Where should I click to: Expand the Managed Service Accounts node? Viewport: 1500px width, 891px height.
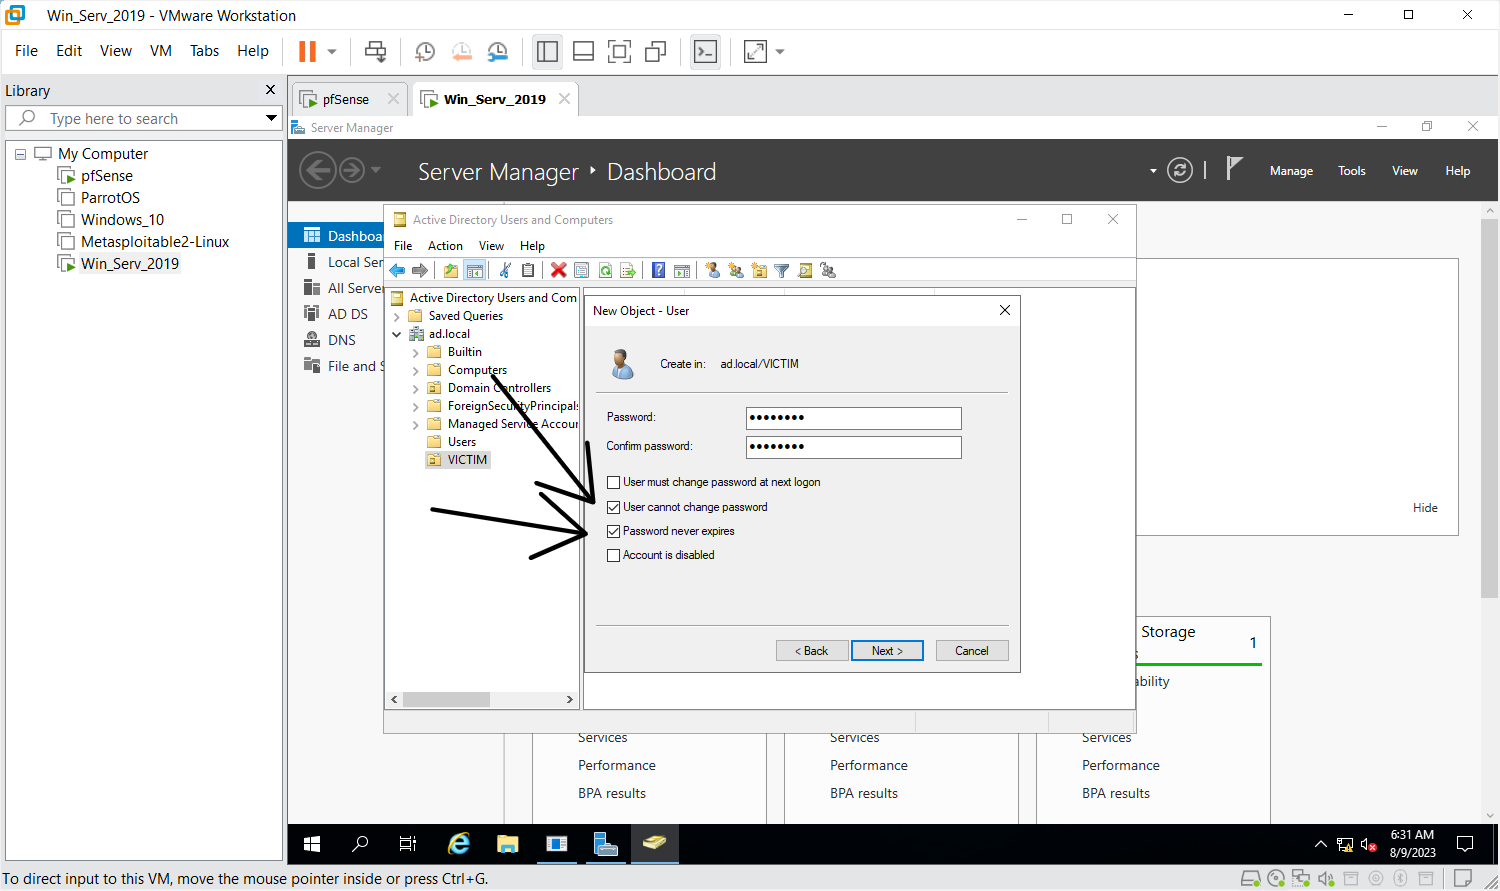[416, 424]
